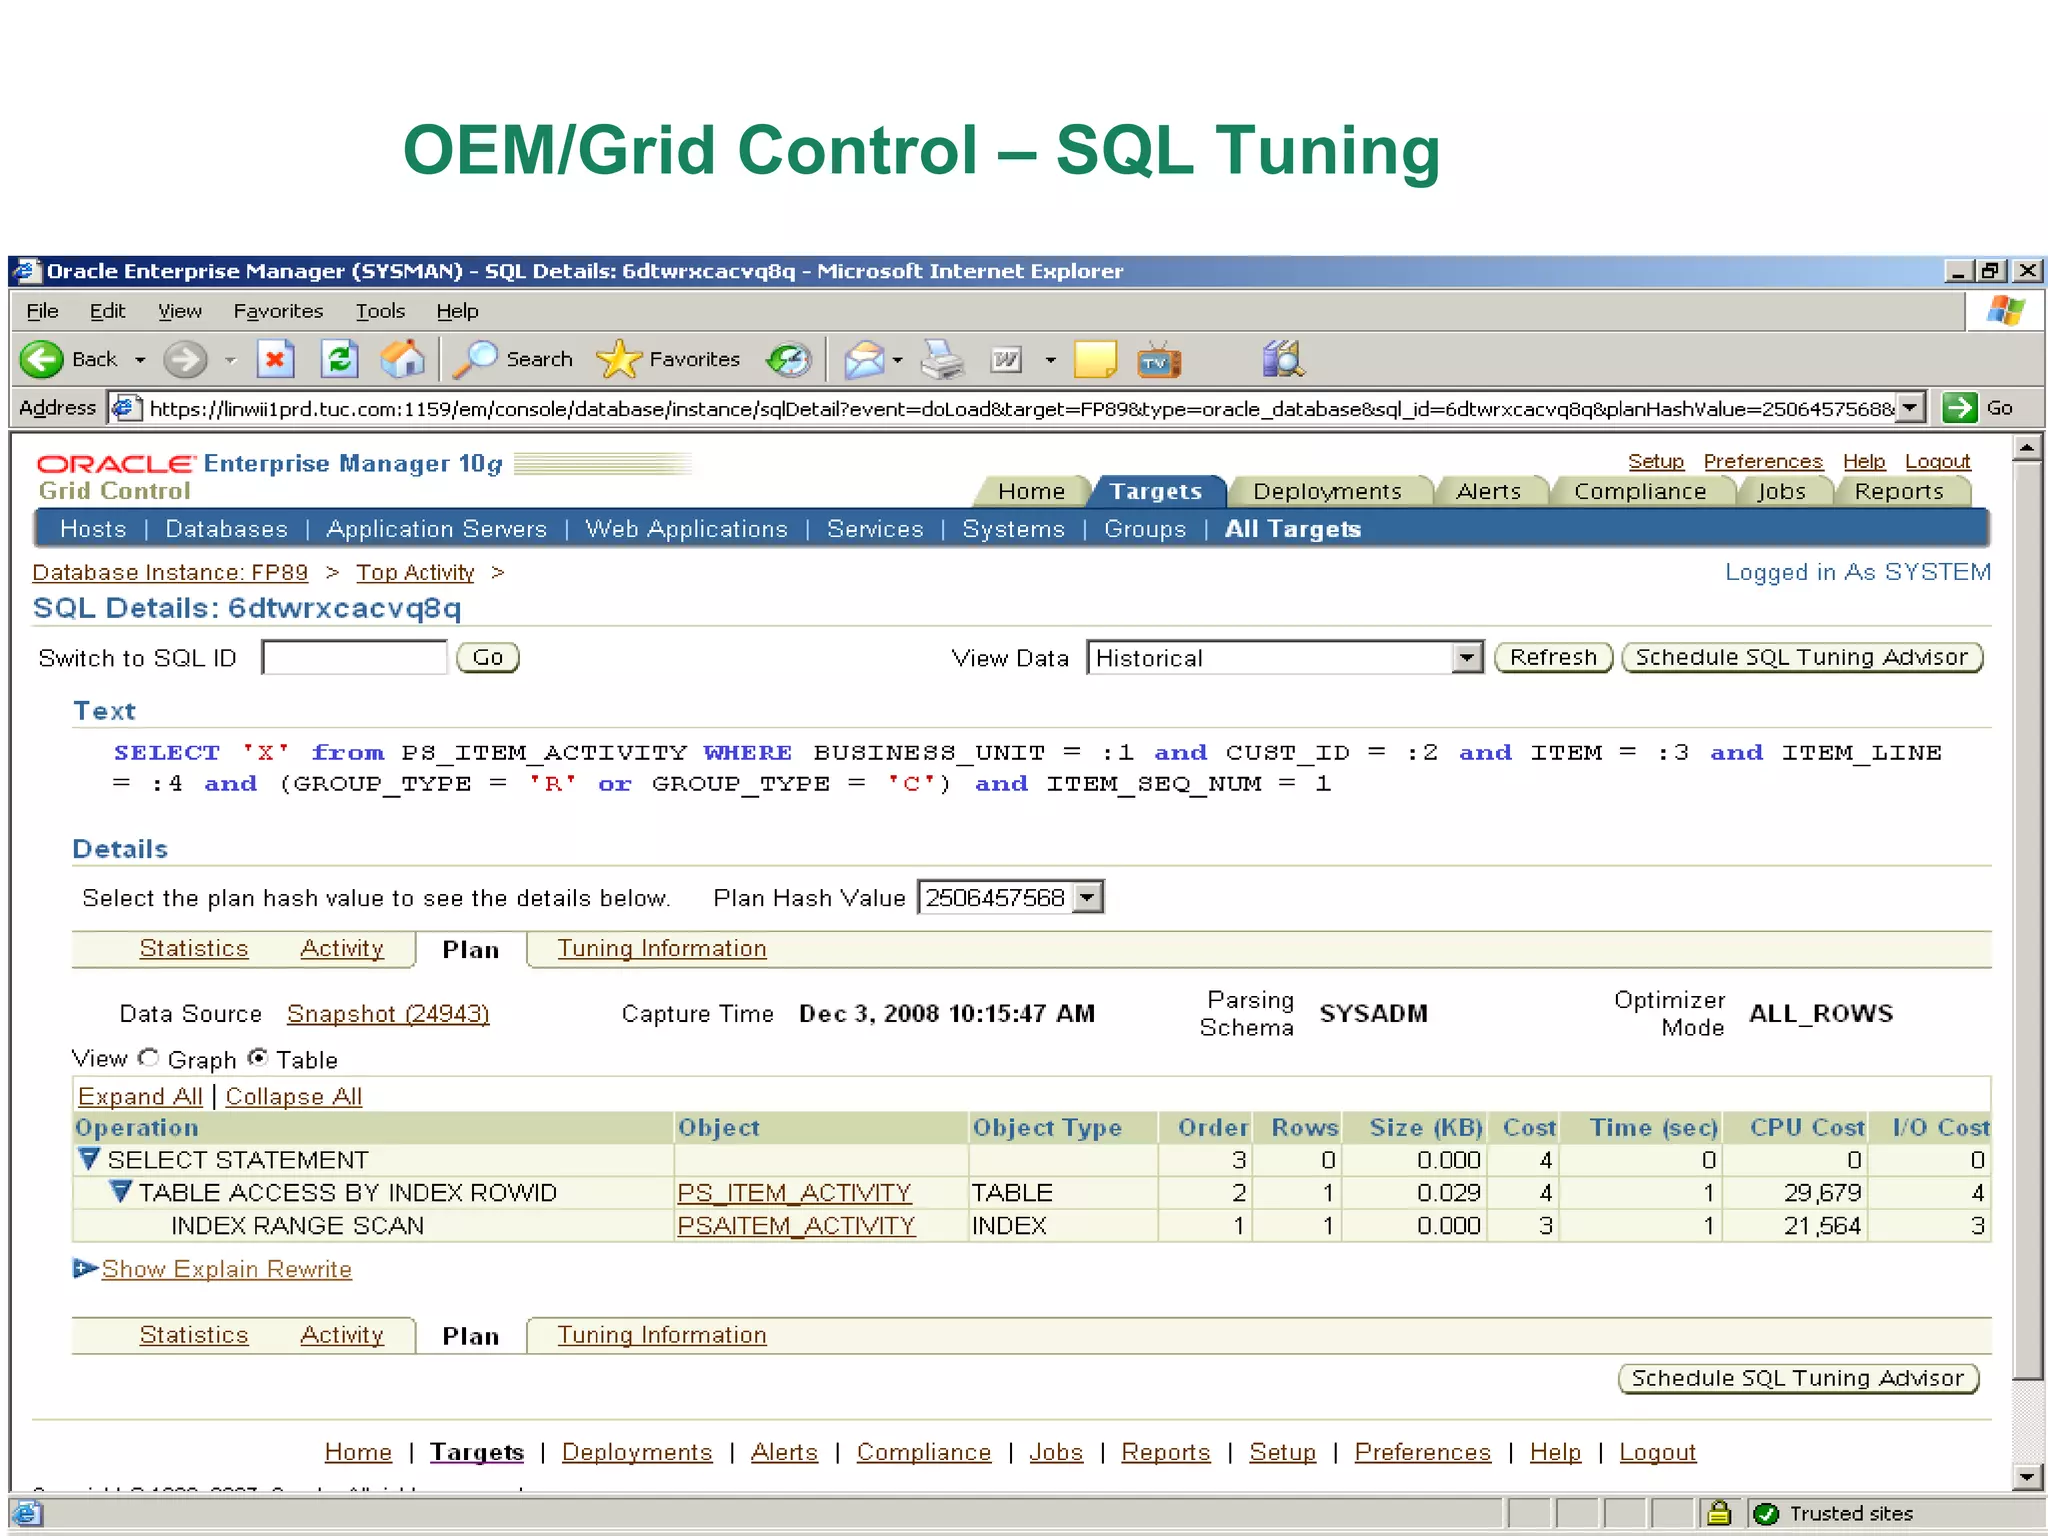Click the Databases subtab
The image size is (2048, 1536).
click(226, 529)
